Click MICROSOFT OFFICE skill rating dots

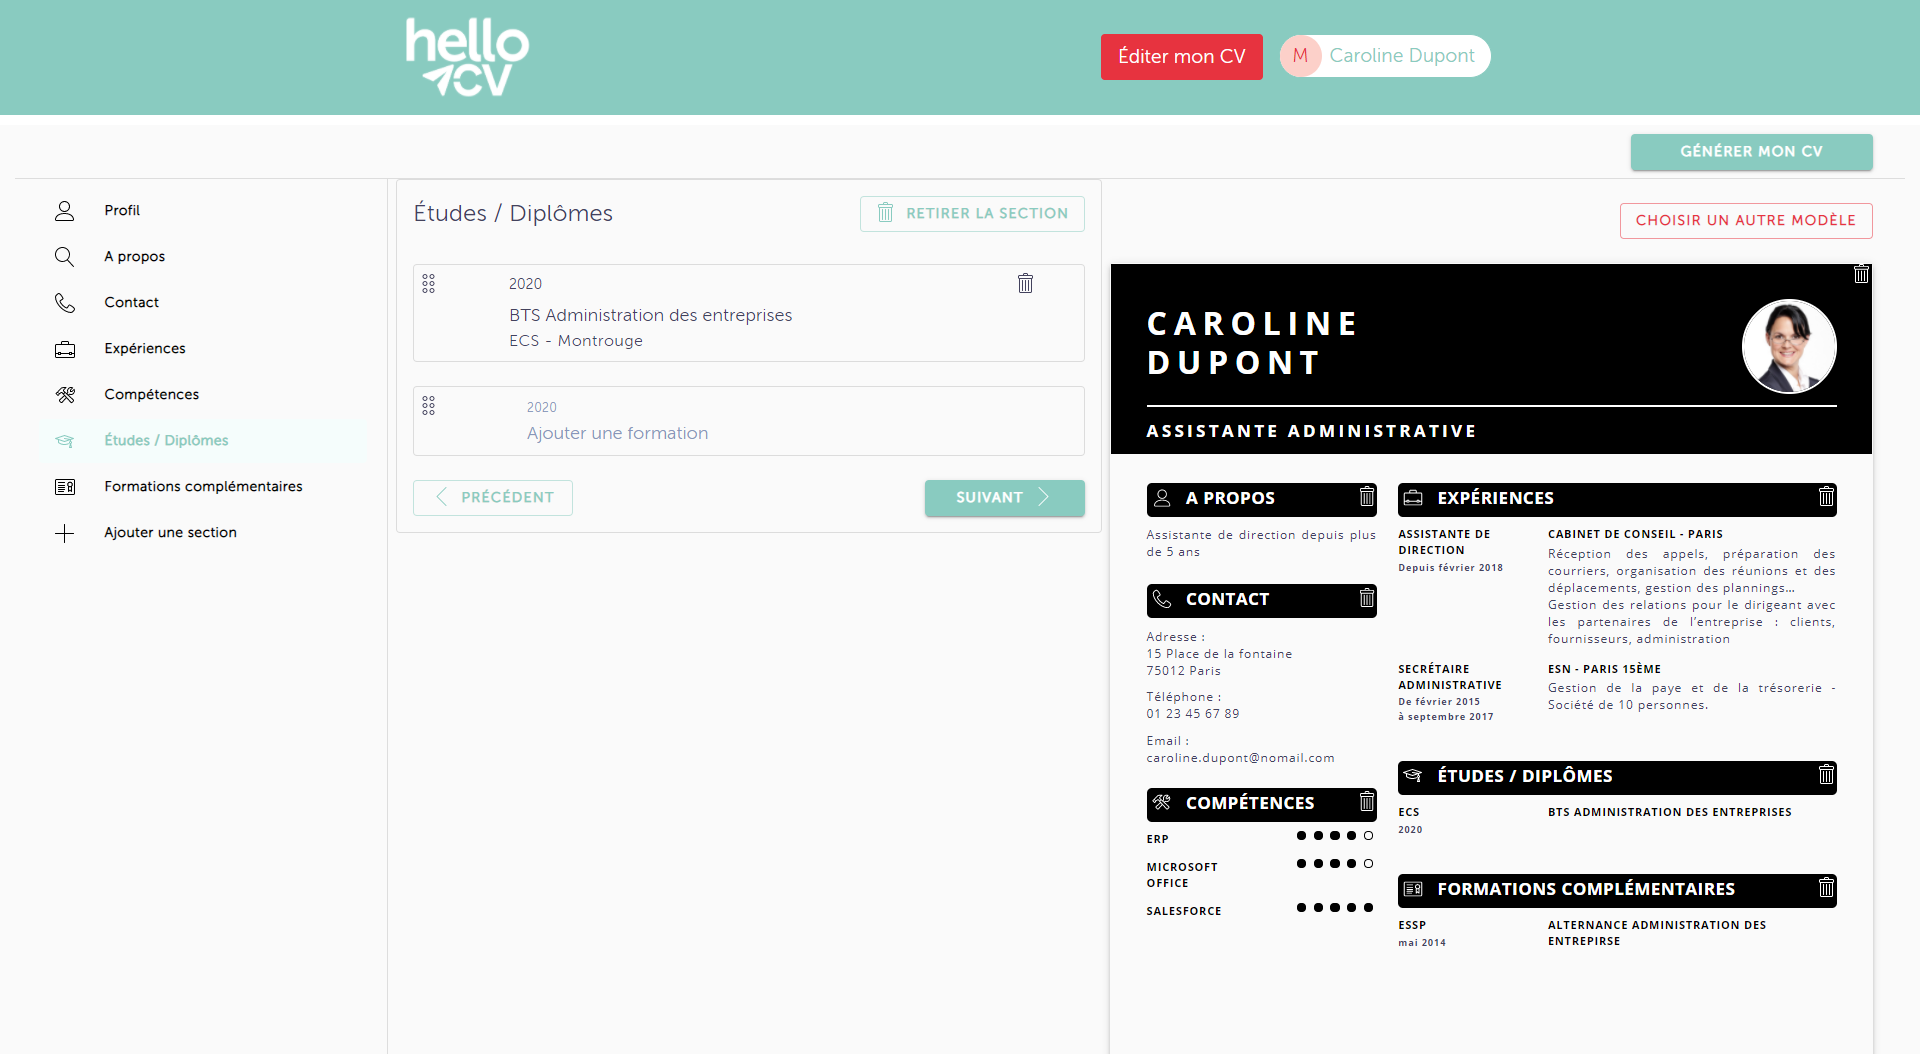pos(1335,864)
